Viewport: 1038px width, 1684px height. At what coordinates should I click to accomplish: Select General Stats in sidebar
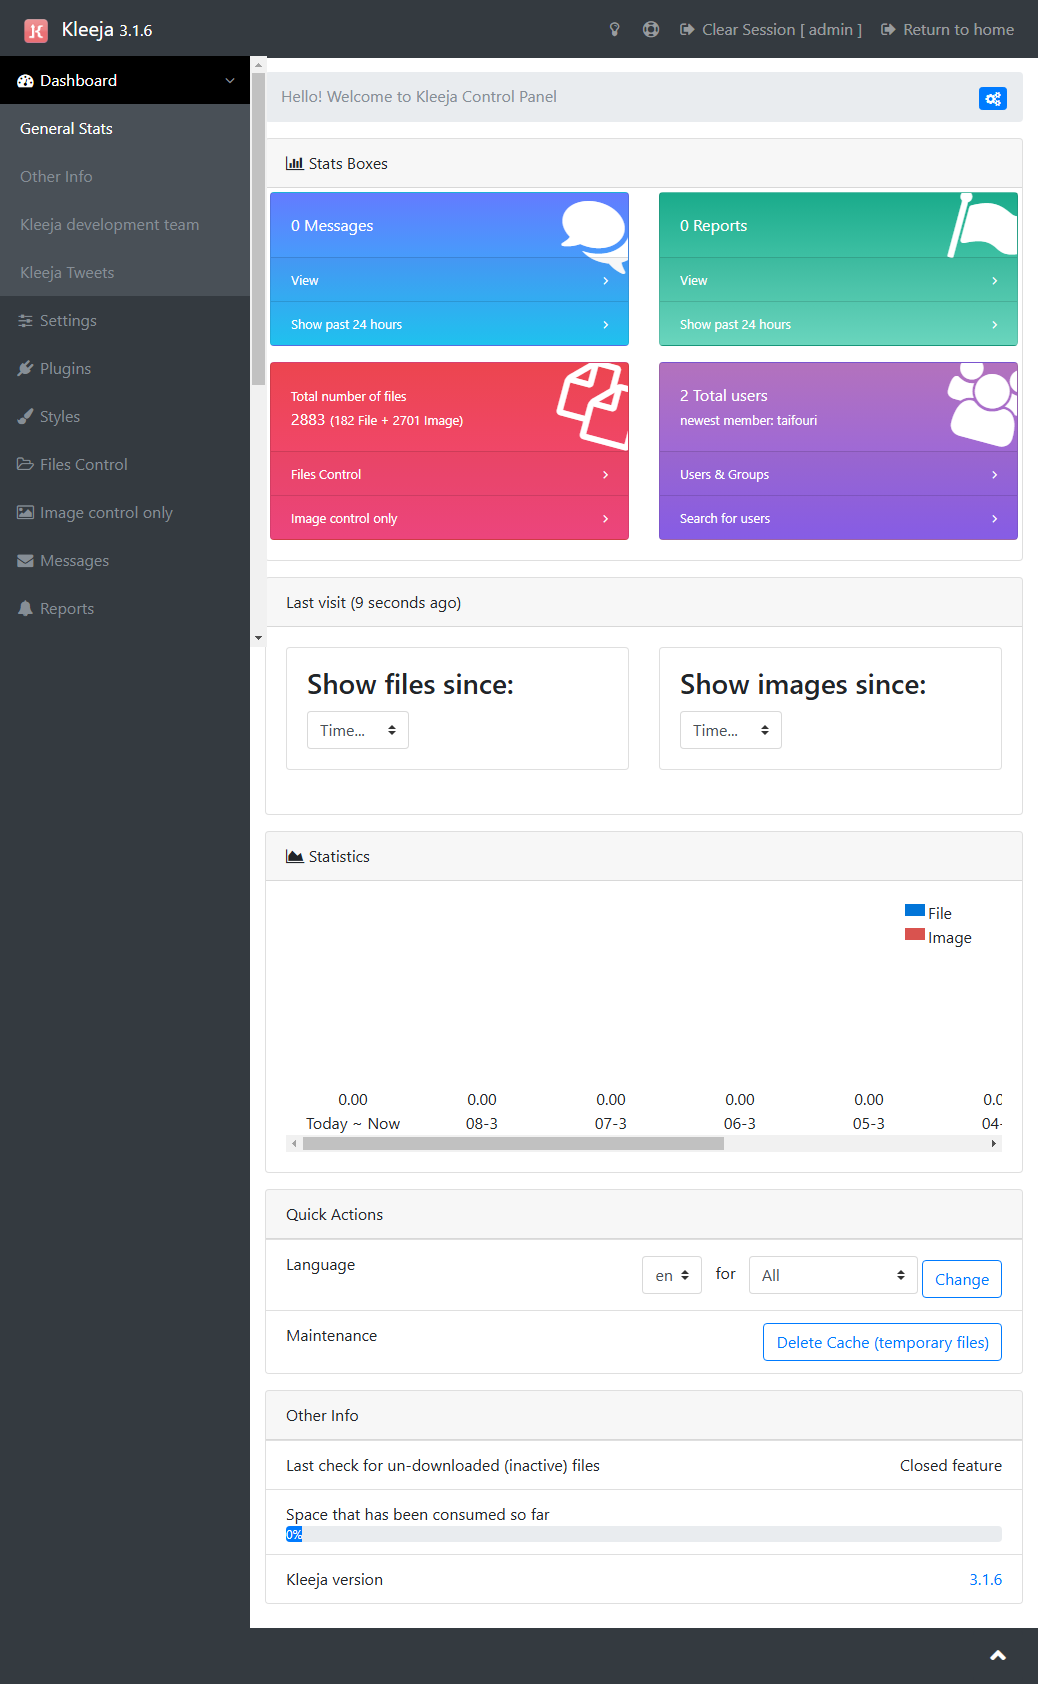[125, 128]
